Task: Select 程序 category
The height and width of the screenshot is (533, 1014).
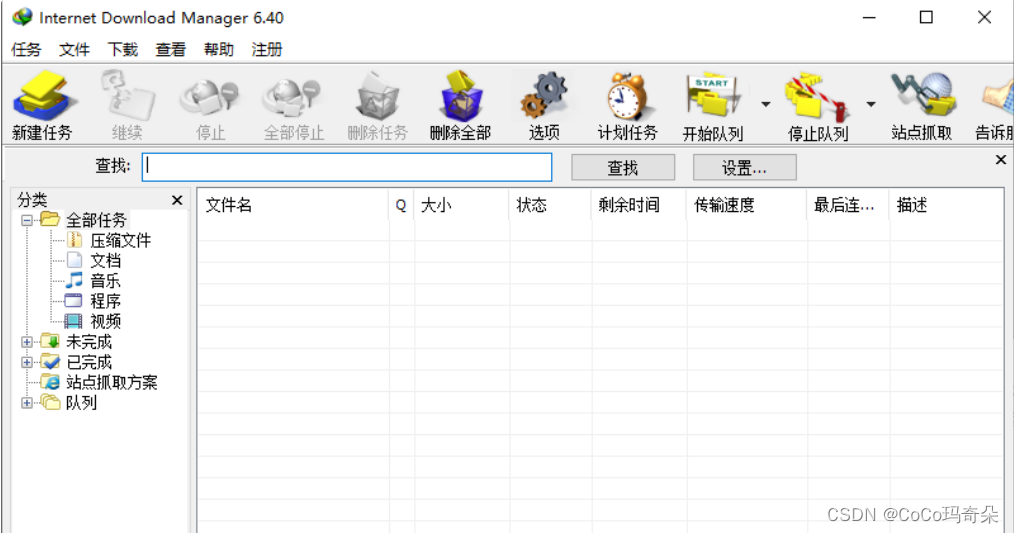Action: [x=105, y=301]
